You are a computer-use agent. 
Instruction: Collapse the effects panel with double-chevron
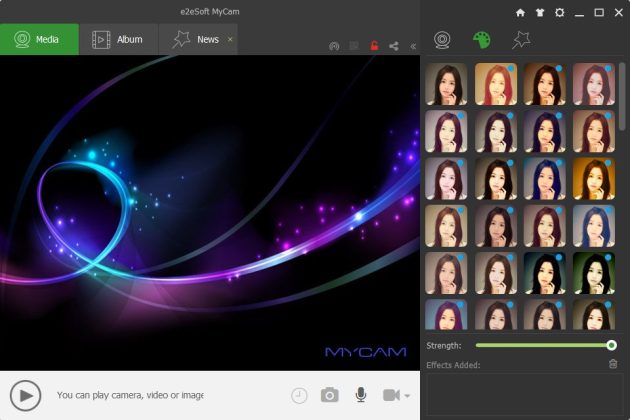click(x=413, y=46)
